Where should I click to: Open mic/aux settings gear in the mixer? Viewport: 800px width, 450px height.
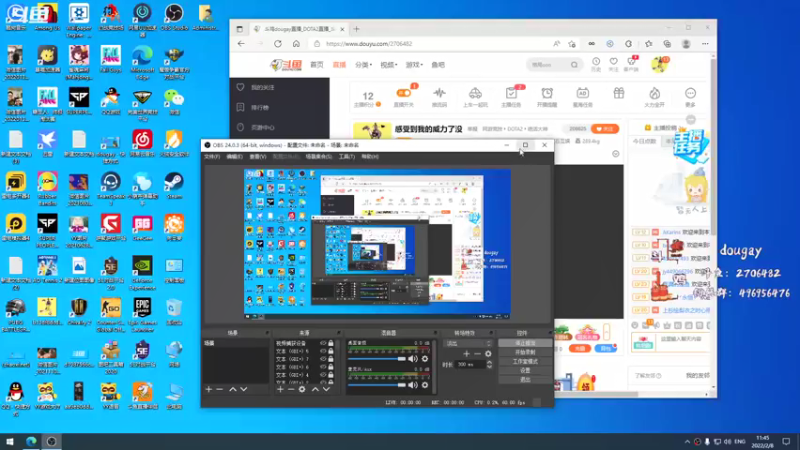point(424,385)
